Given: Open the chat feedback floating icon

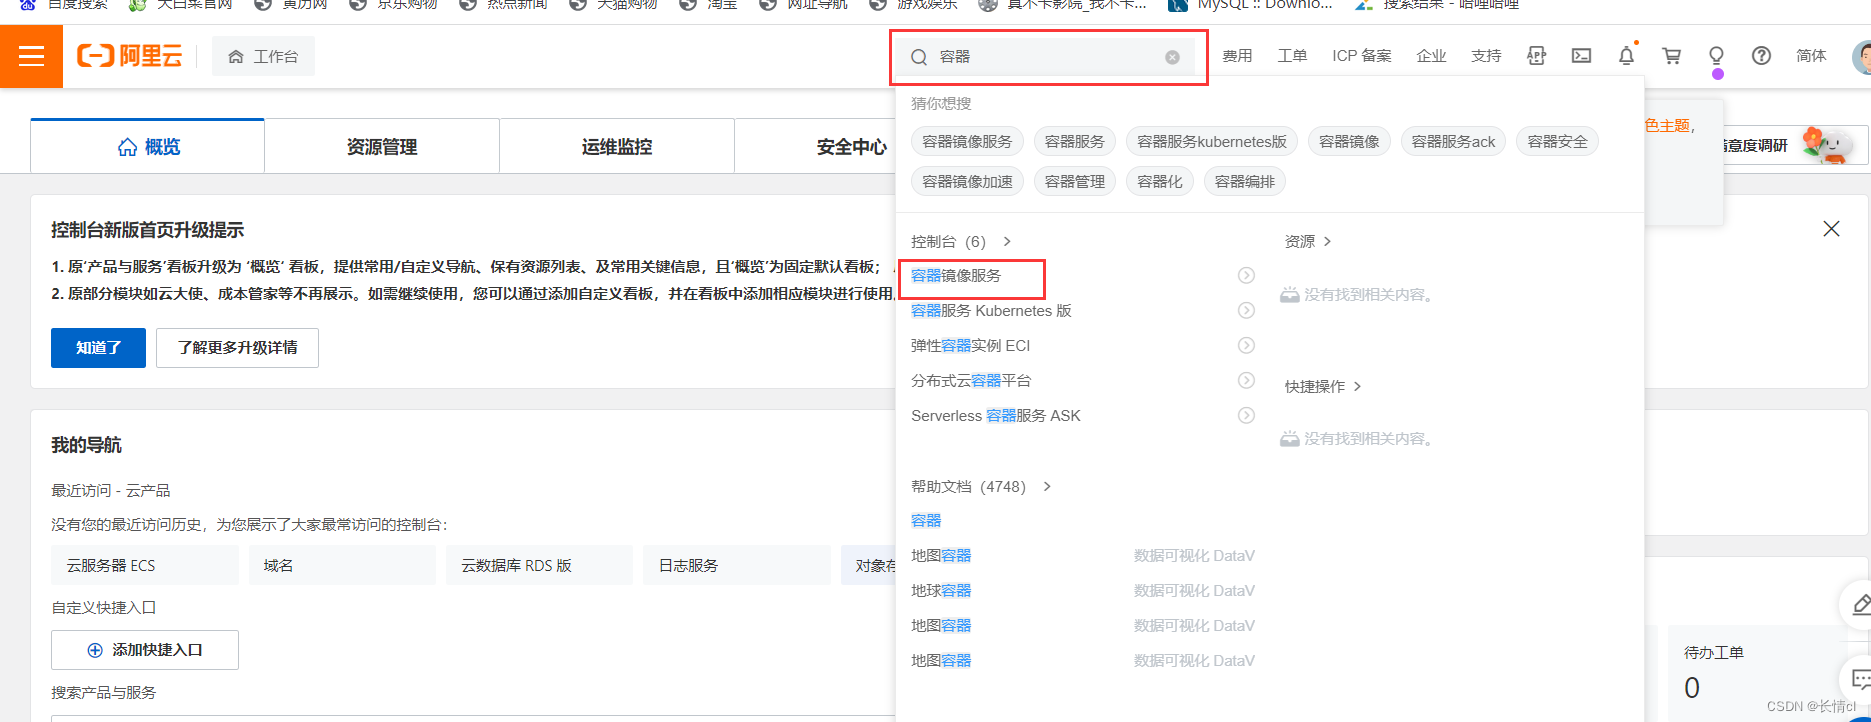Looking at the screenshot, I should coord(1859,680).
